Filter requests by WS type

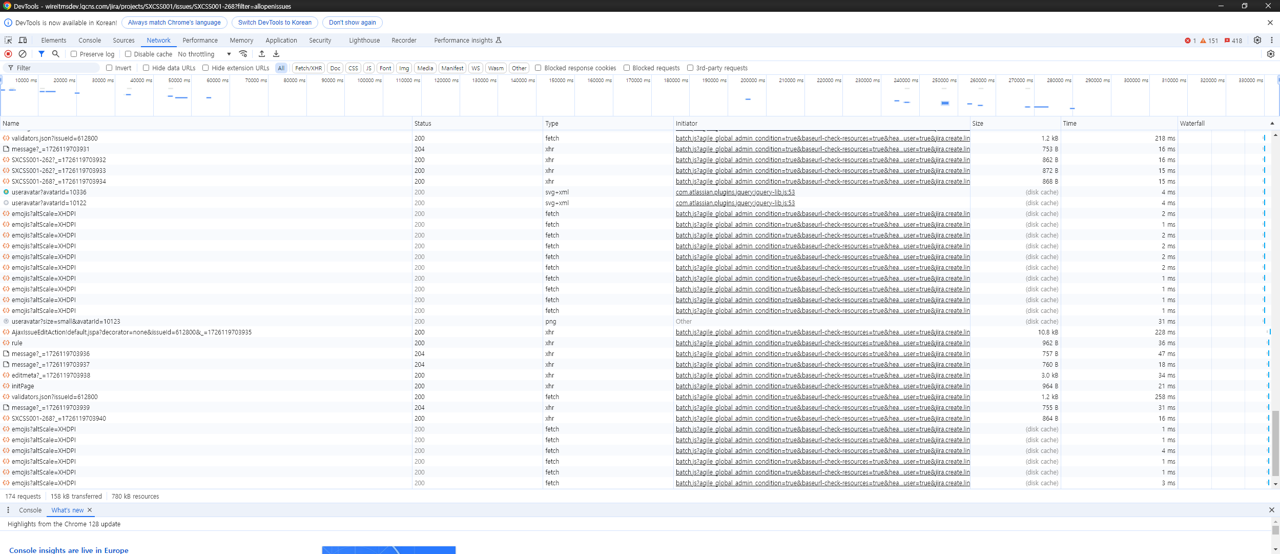pyautogui.click(x=476, y=68)
